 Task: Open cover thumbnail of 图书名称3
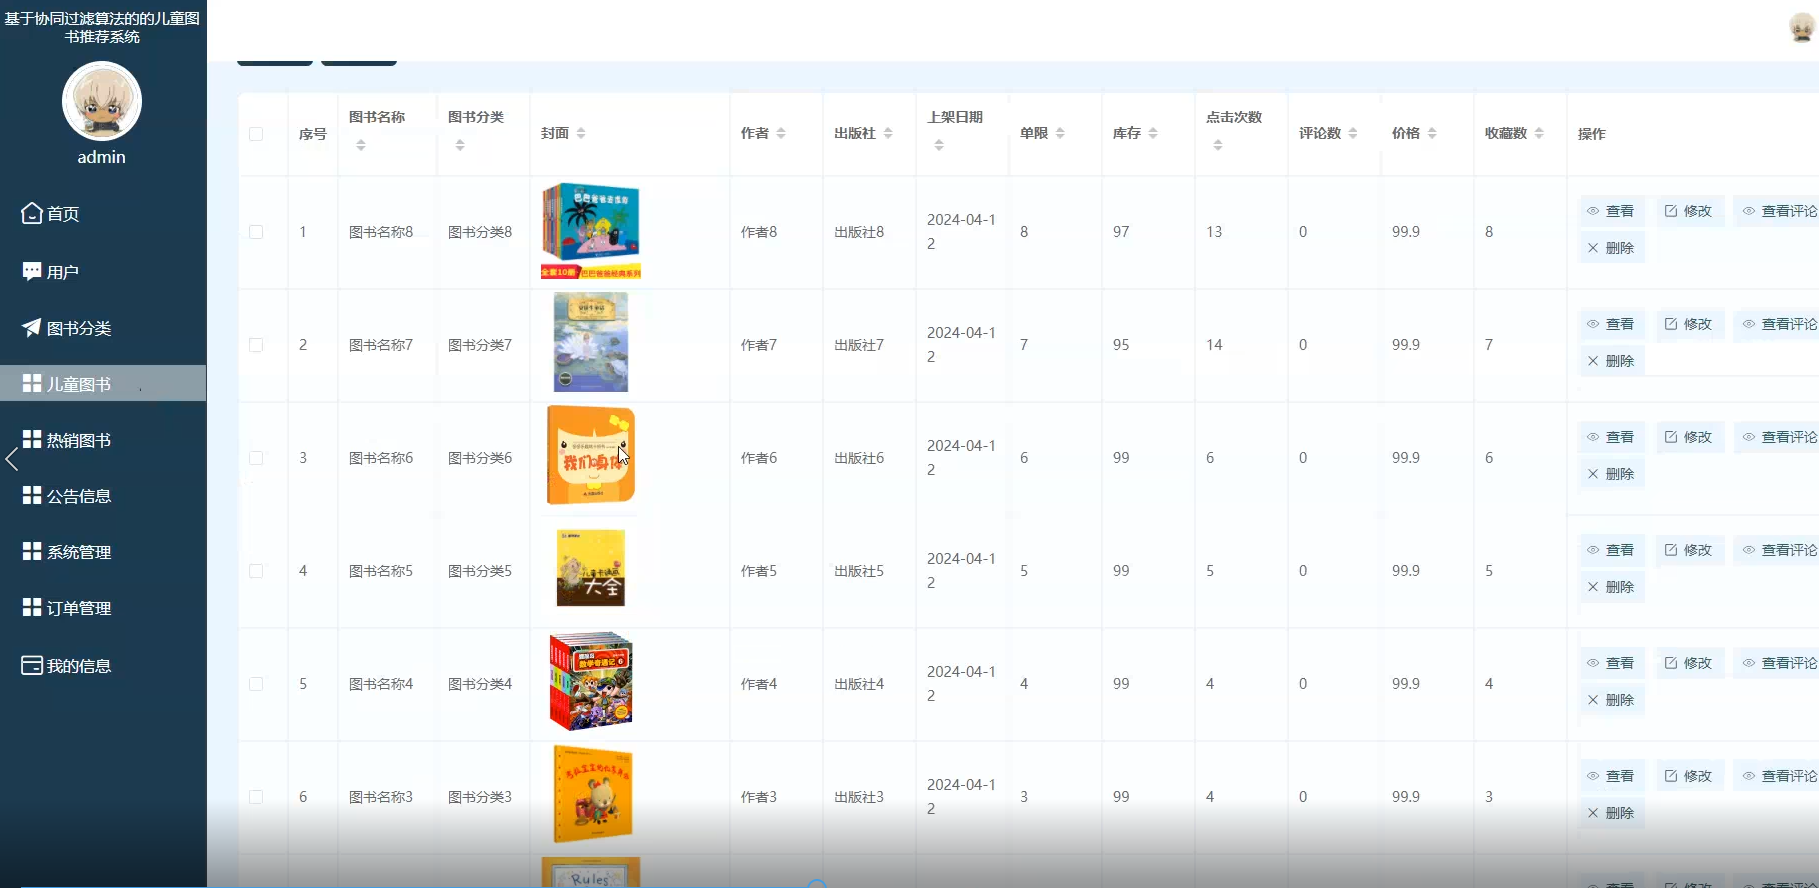tap(593, 794)
